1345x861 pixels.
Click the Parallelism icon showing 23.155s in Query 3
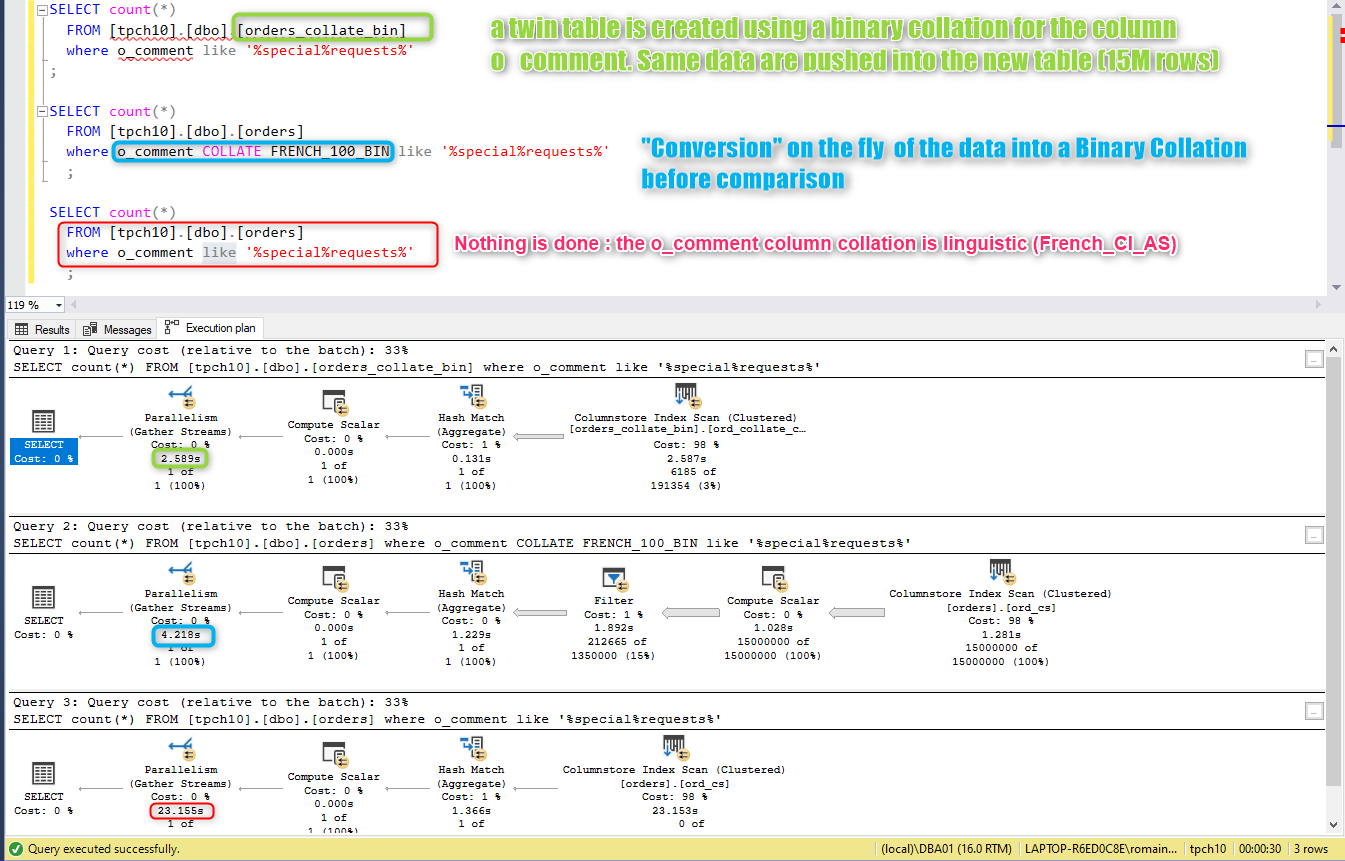[181, 747]
